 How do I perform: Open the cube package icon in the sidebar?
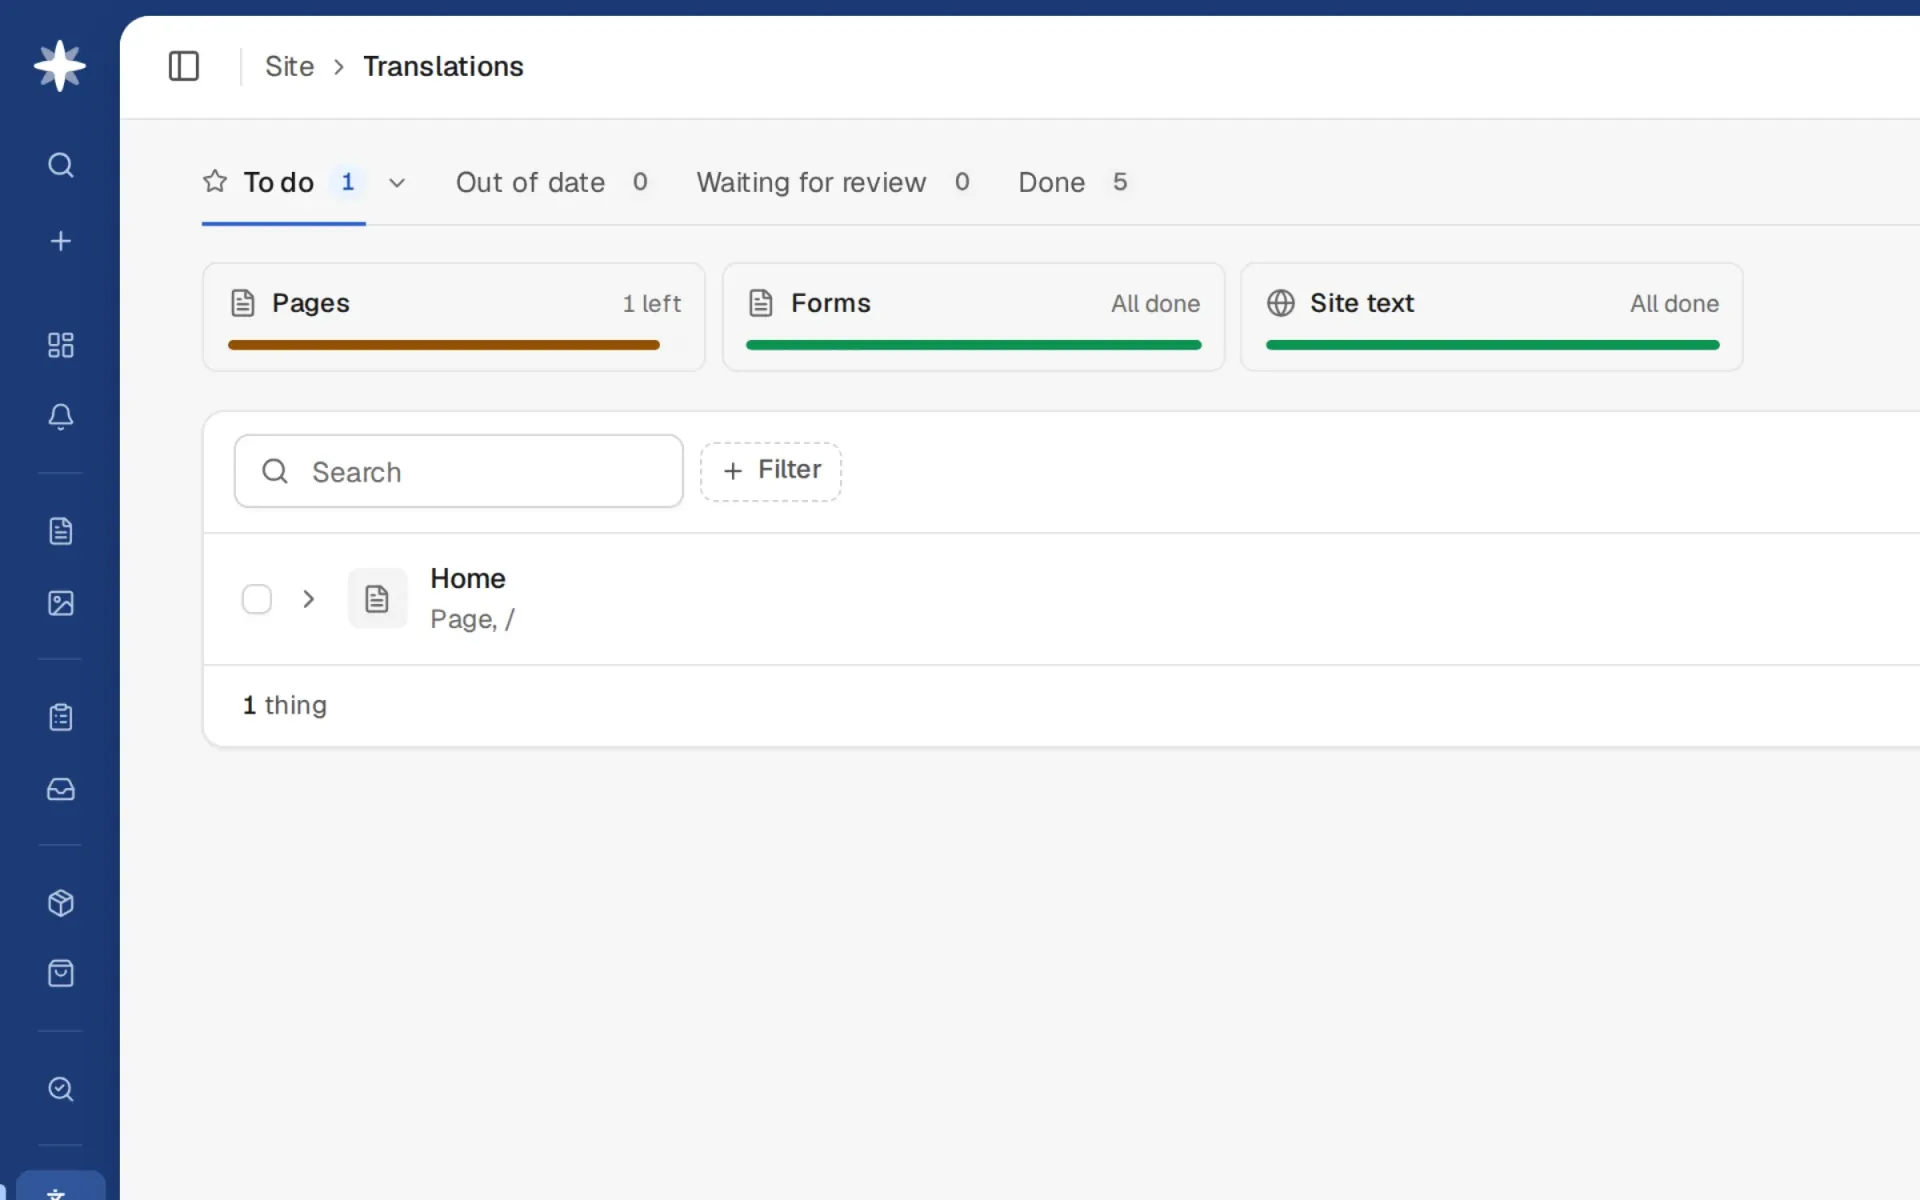click(61, 903)
